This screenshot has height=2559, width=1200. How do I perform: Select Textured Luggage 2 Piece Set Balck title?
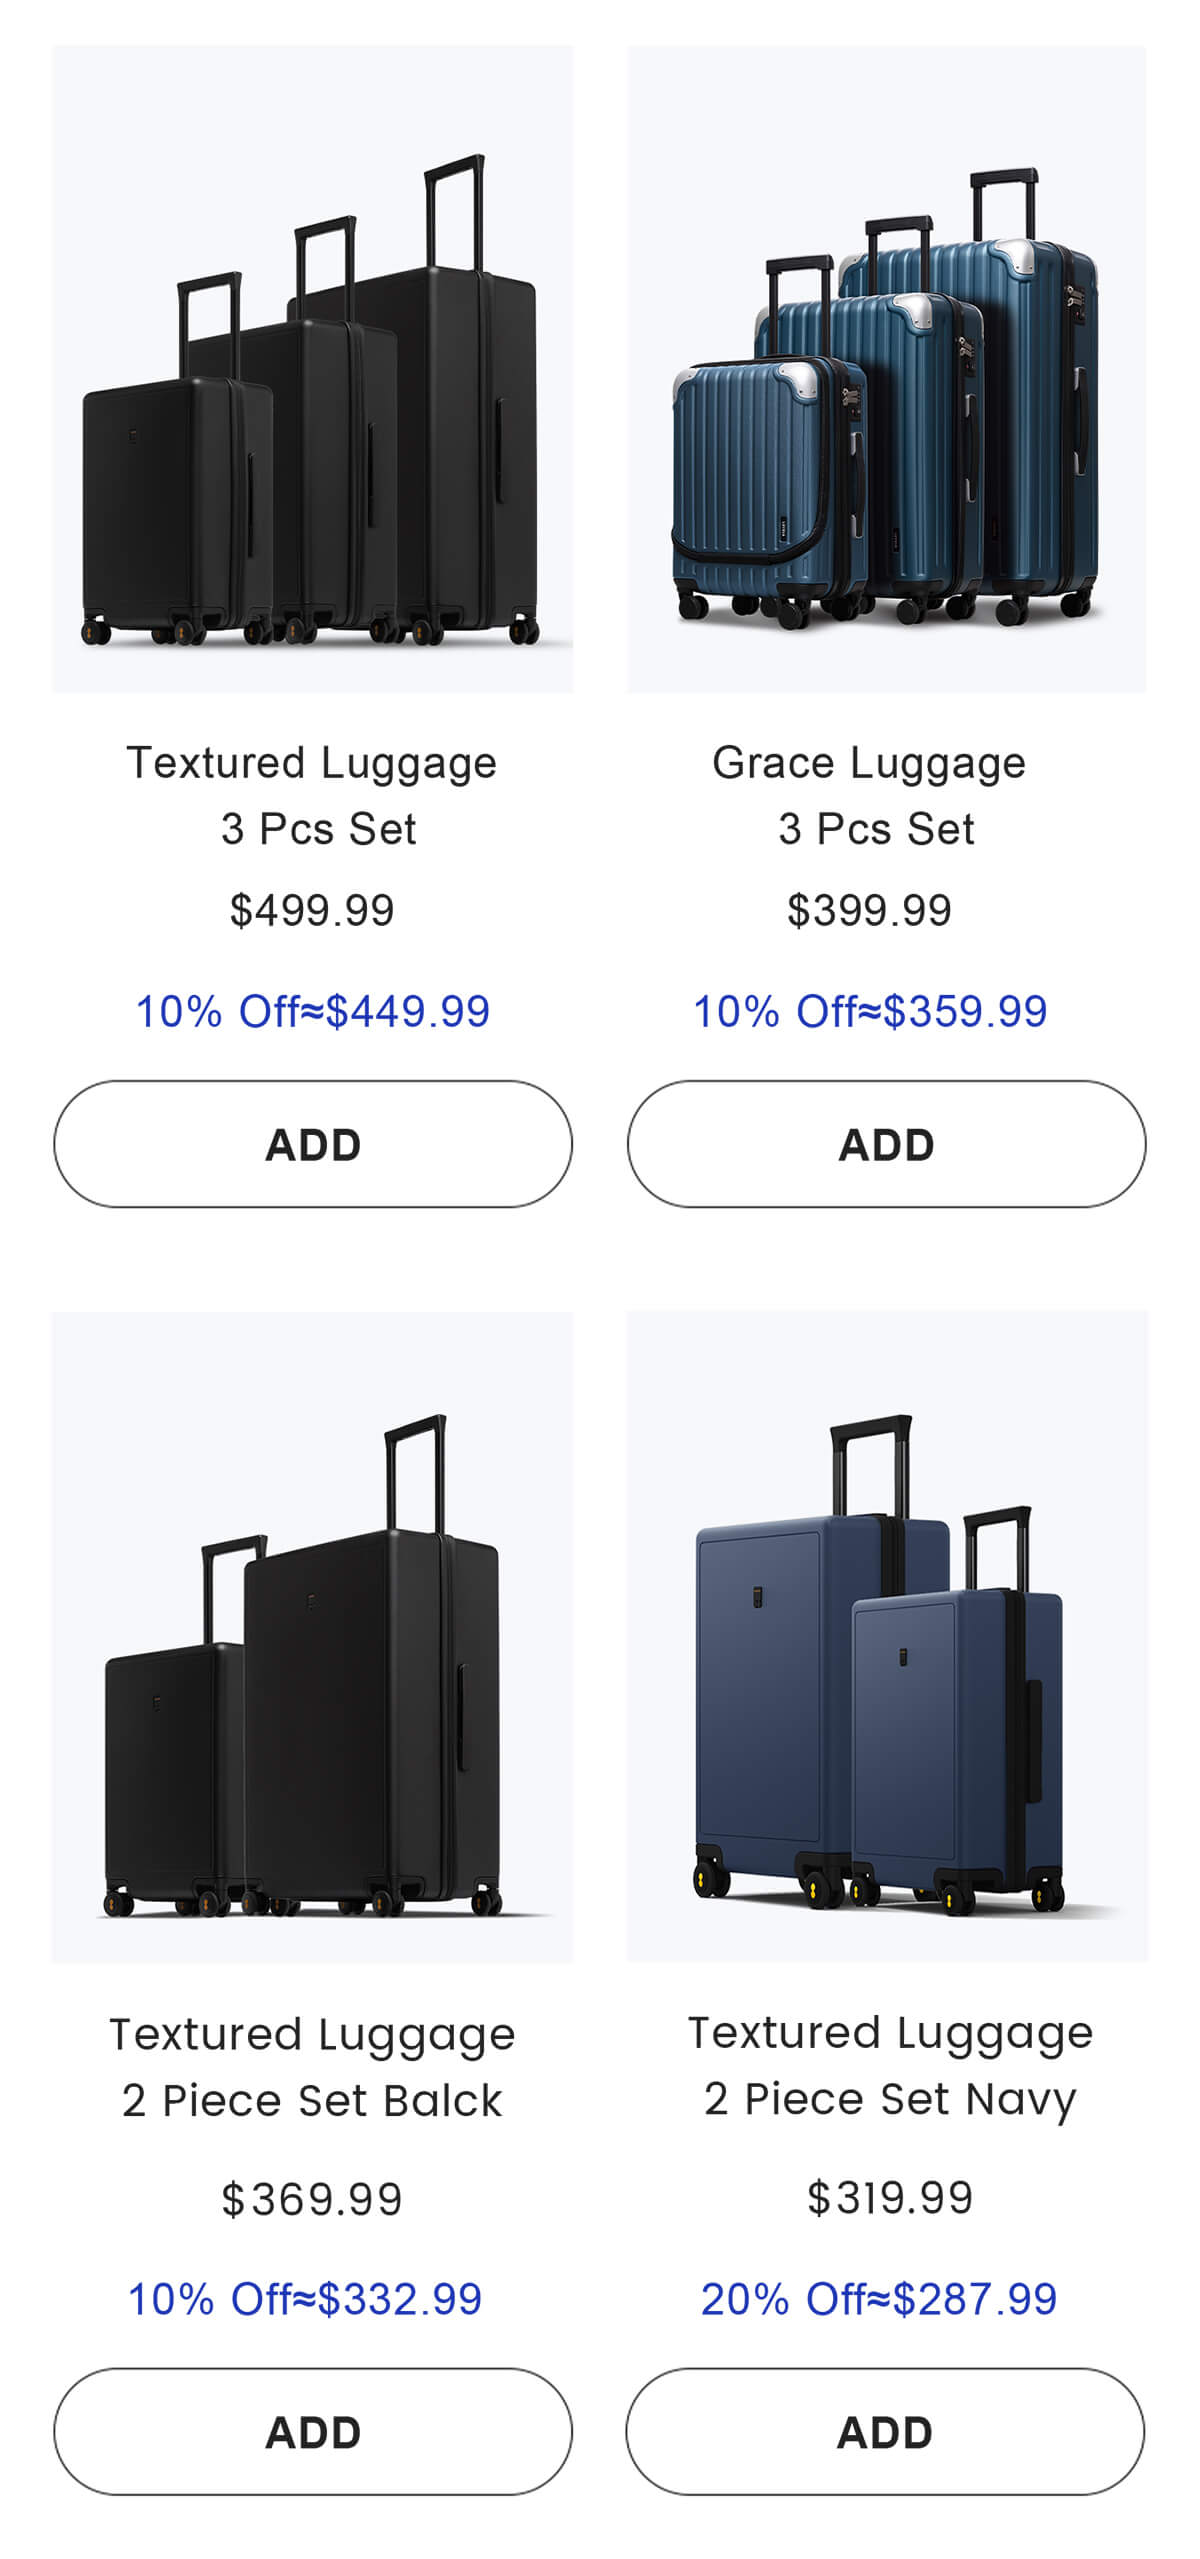[312, 2067]
